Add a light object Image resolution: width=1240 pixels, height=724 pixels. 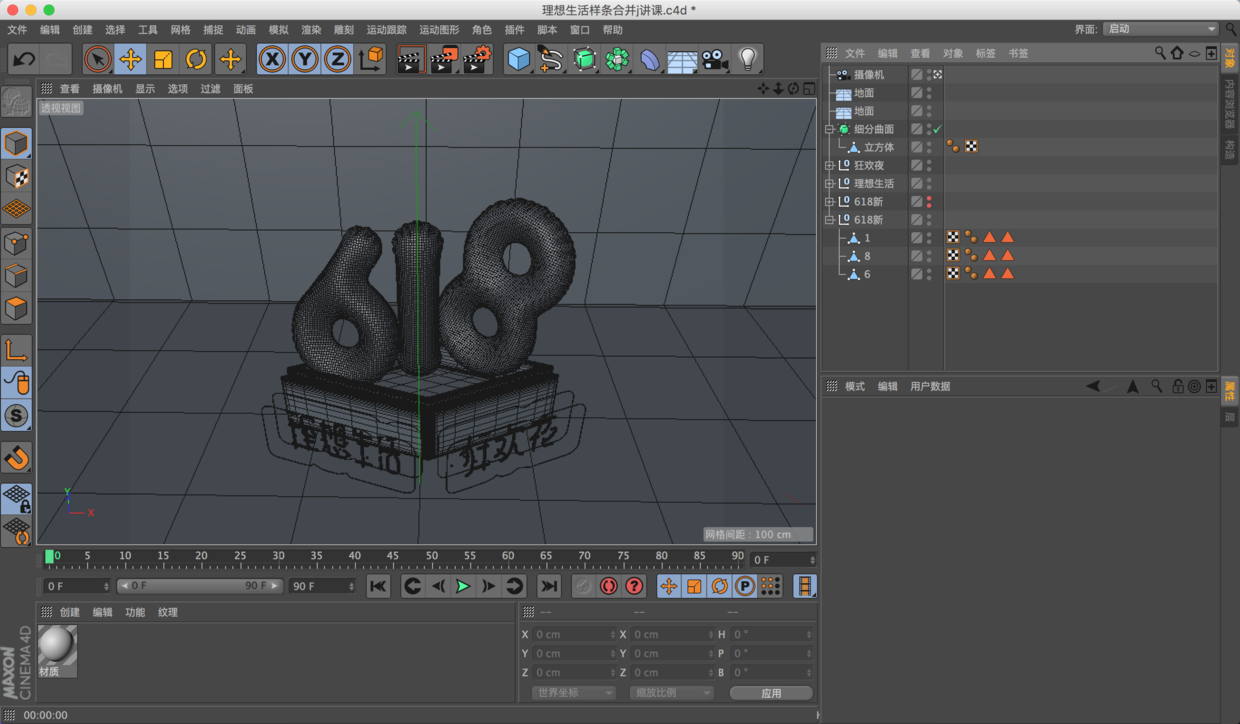(x=747, y=59)
